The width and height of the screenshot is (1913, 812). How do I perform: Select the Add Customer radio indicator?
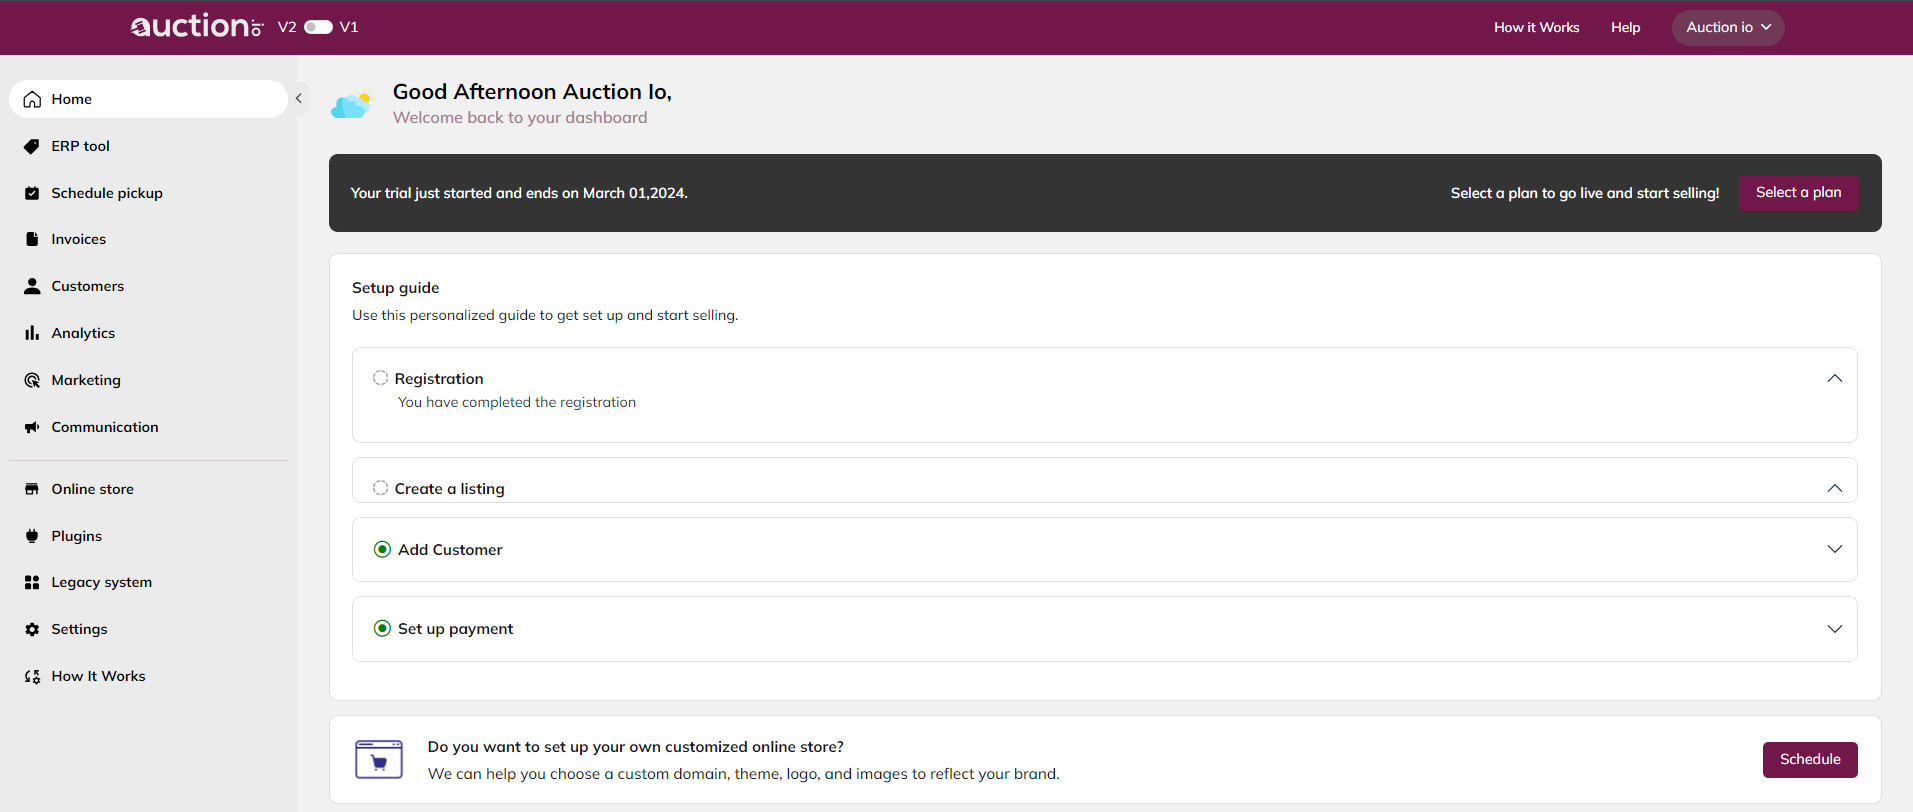tap(382, 549)
